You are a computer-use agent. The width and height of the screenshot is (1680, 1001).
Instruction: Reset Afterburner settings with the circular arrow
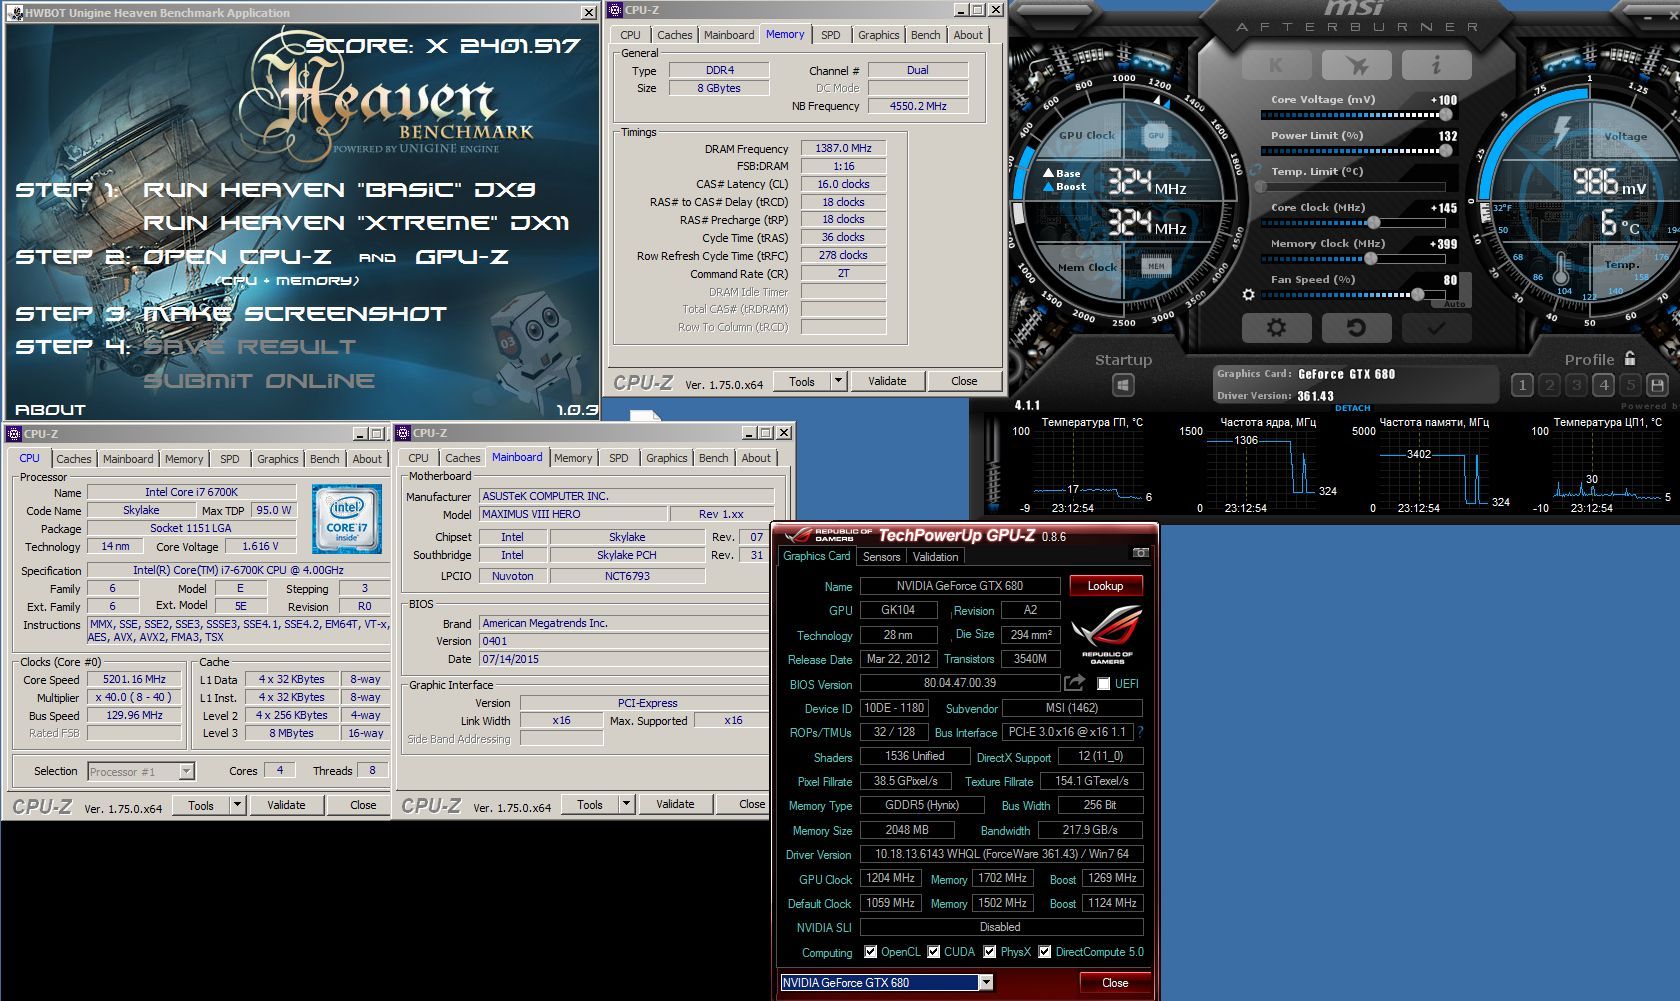1356,327
